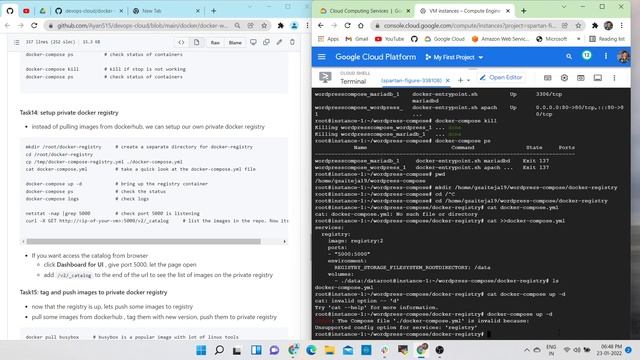Go back in the Google Cloud browser
This screenshot has height=360, width=640.
tap(321, 25)
